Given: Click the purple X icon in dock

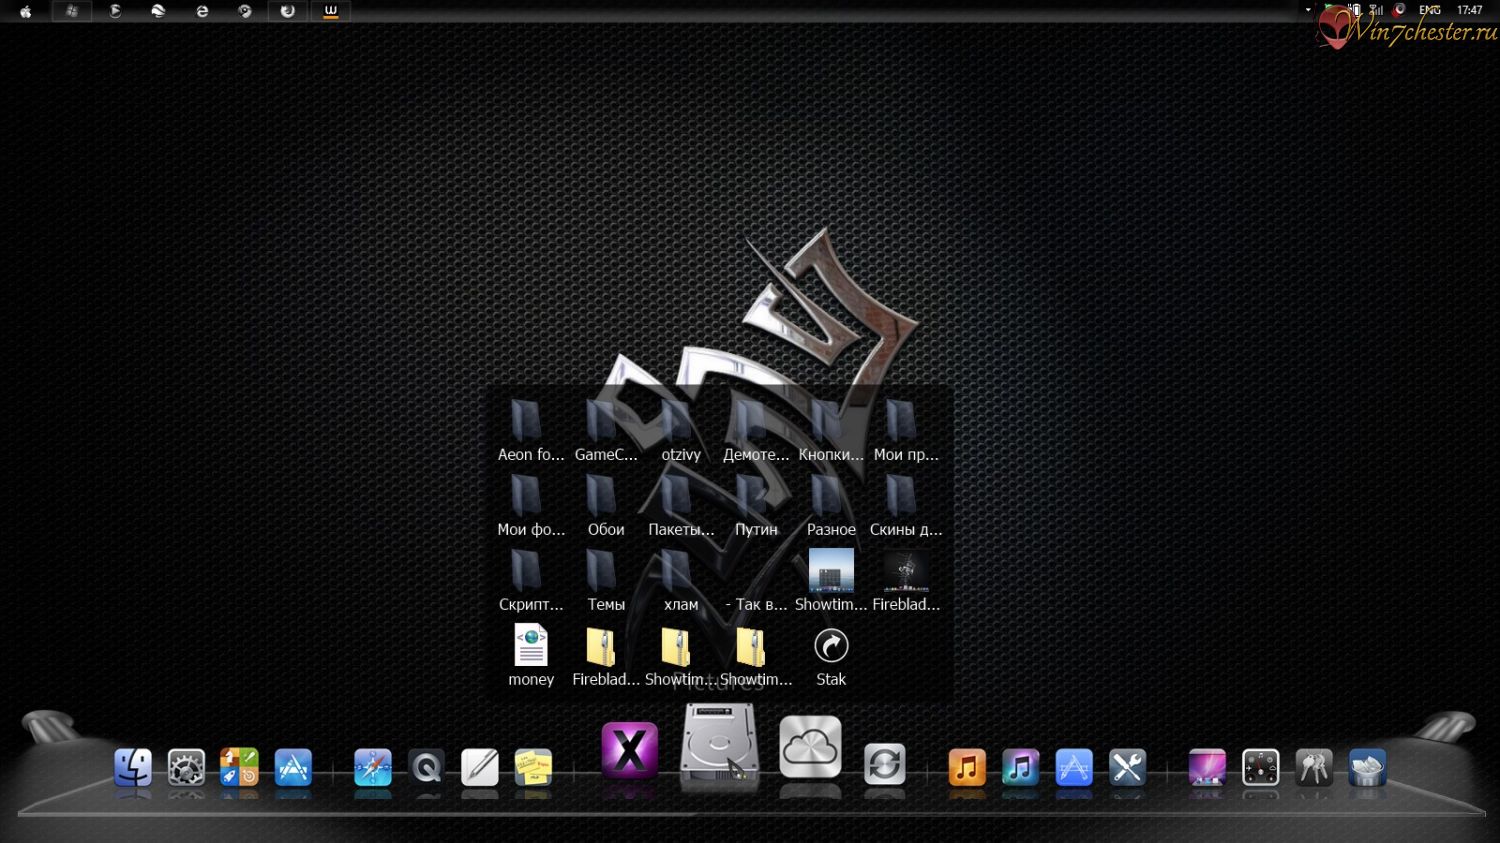Looking at the screenshot, I should 629,750.
